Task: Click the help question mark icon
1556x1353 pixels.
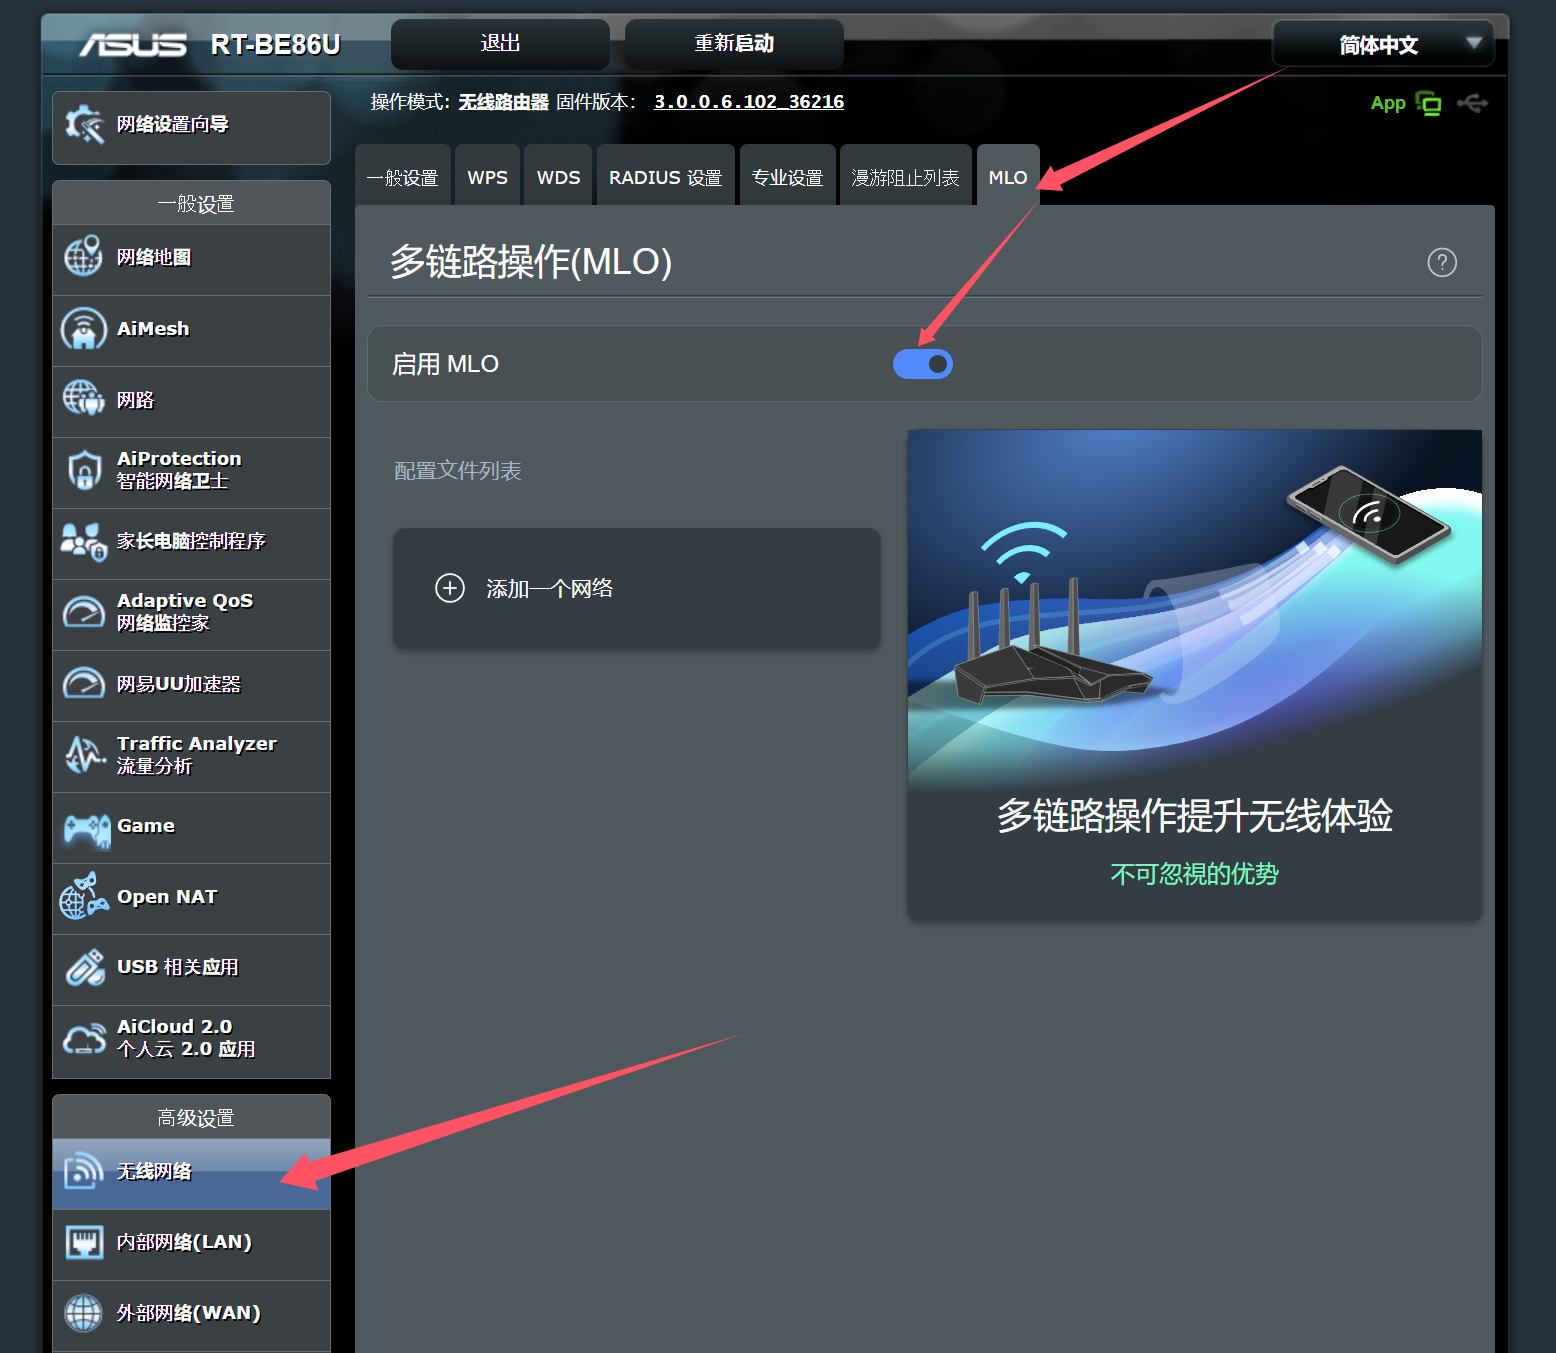Action: pyautogui.click(x=1441, y=262)
